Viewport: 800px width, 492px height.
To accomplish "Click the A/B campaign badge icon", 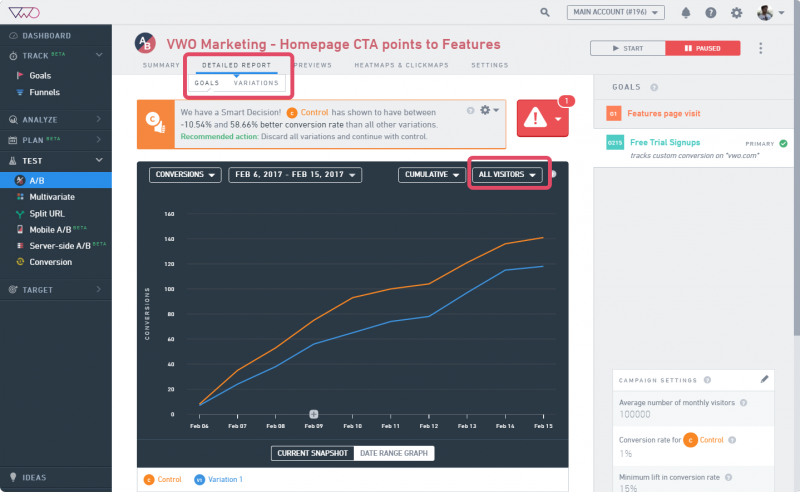I will tap(145, 43).
